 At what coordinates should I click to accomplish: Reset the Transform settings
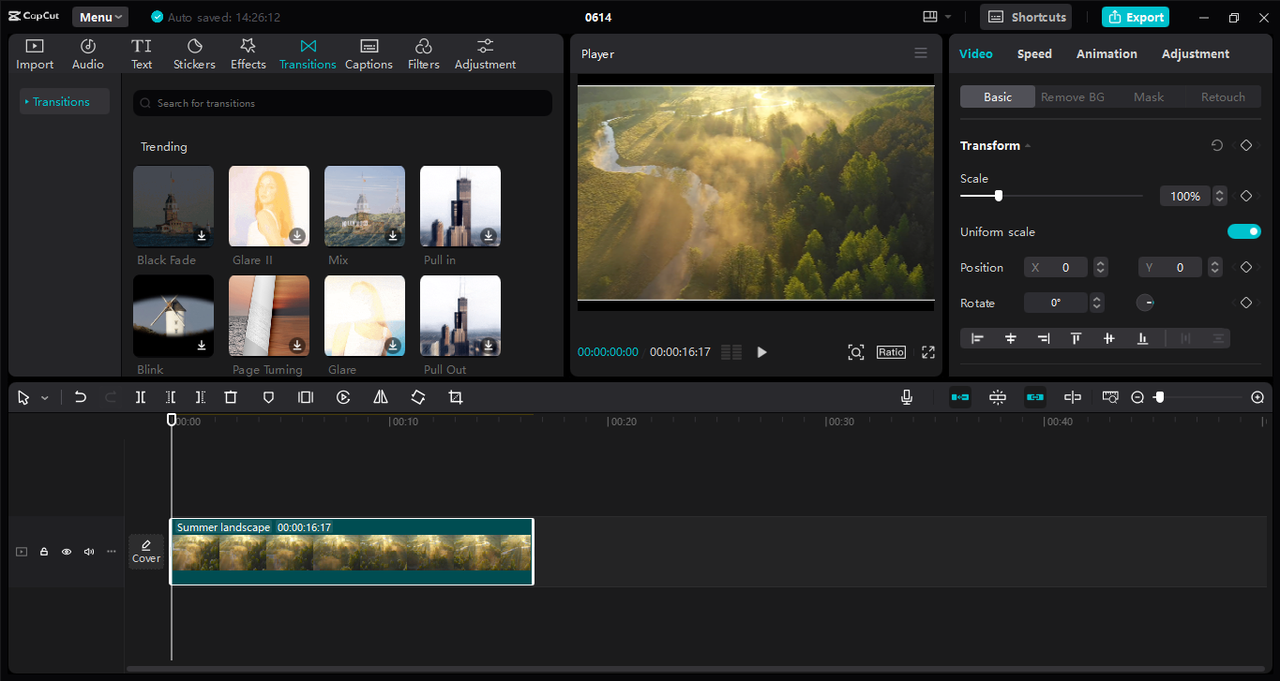1217,145
